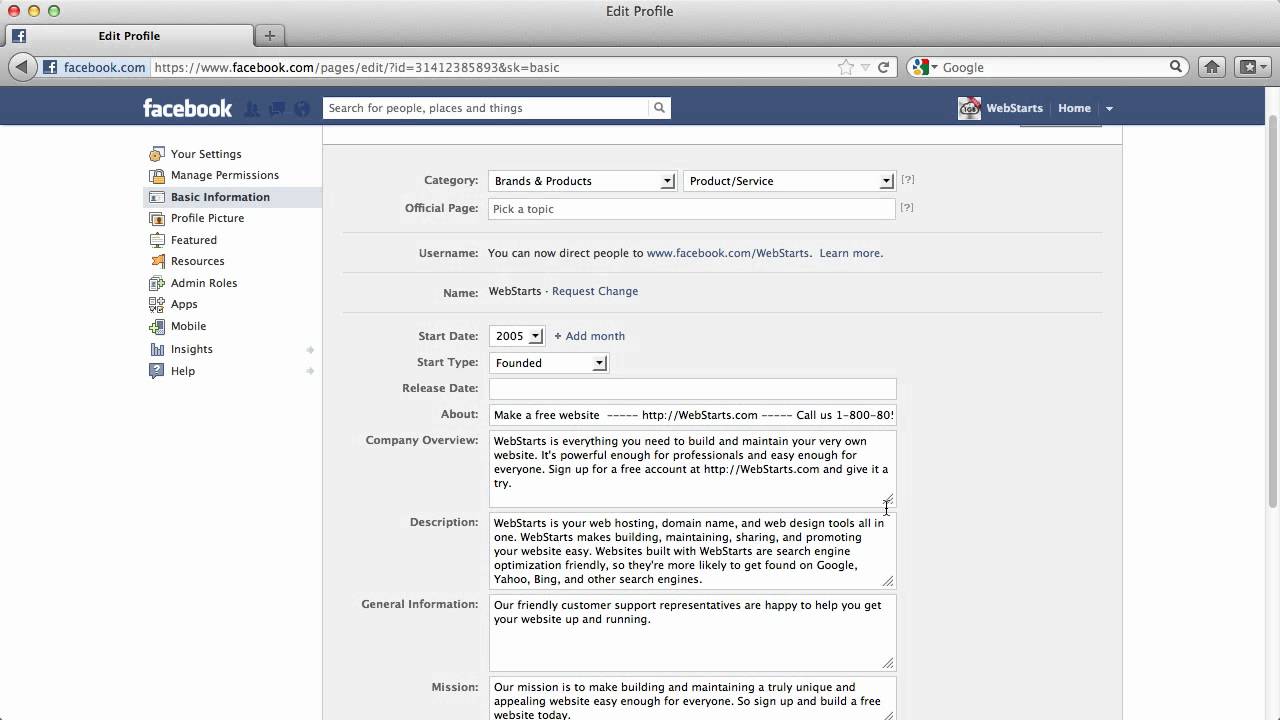Click the Official Page topic field
The width and height of the screenshot is (1280, 720).
[692, 209]
